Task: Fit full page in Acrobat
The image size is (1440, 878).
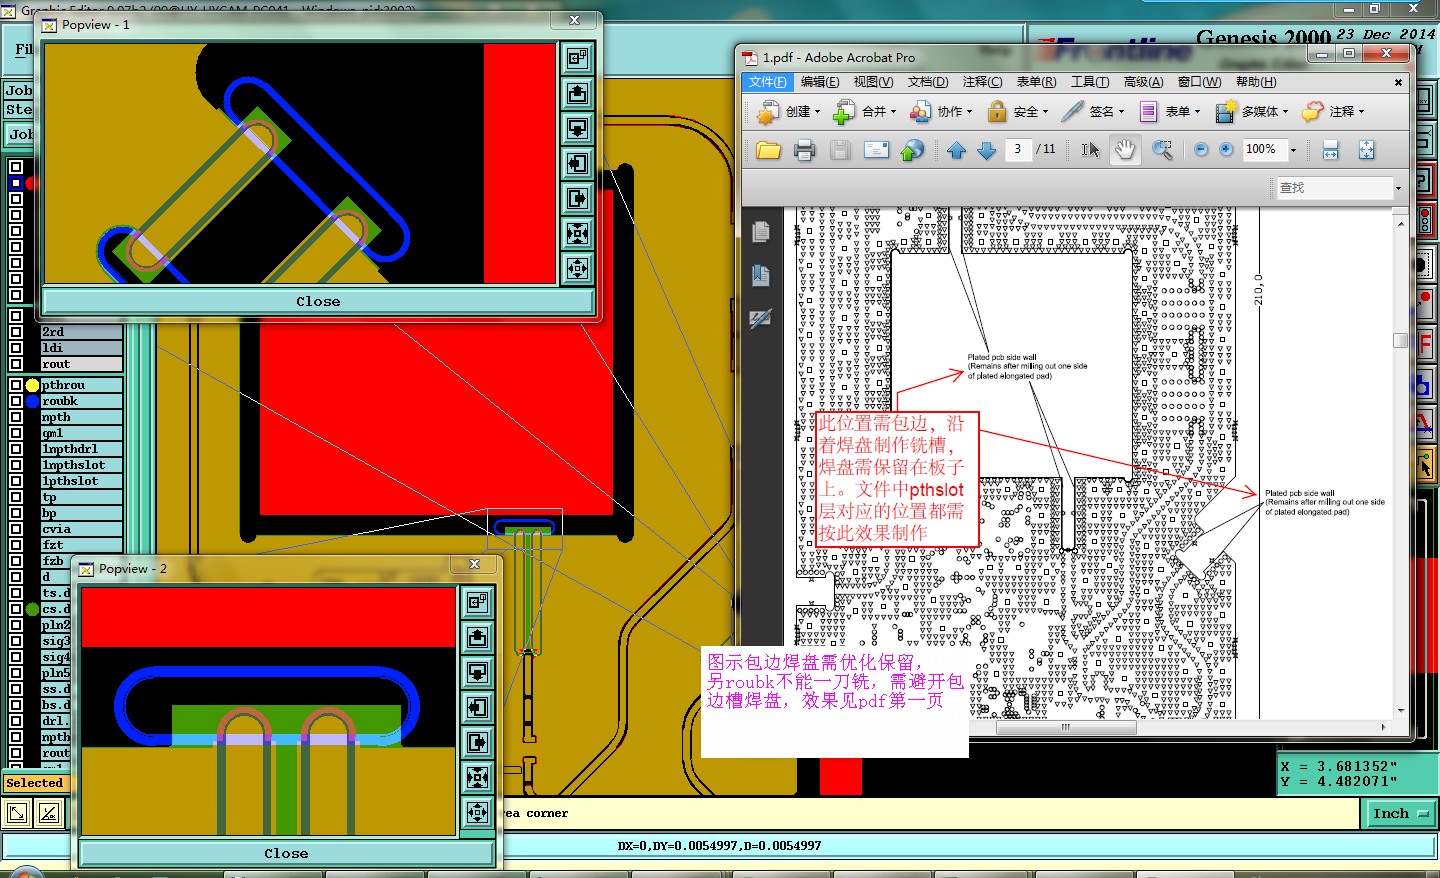Action: [1366, 150]
